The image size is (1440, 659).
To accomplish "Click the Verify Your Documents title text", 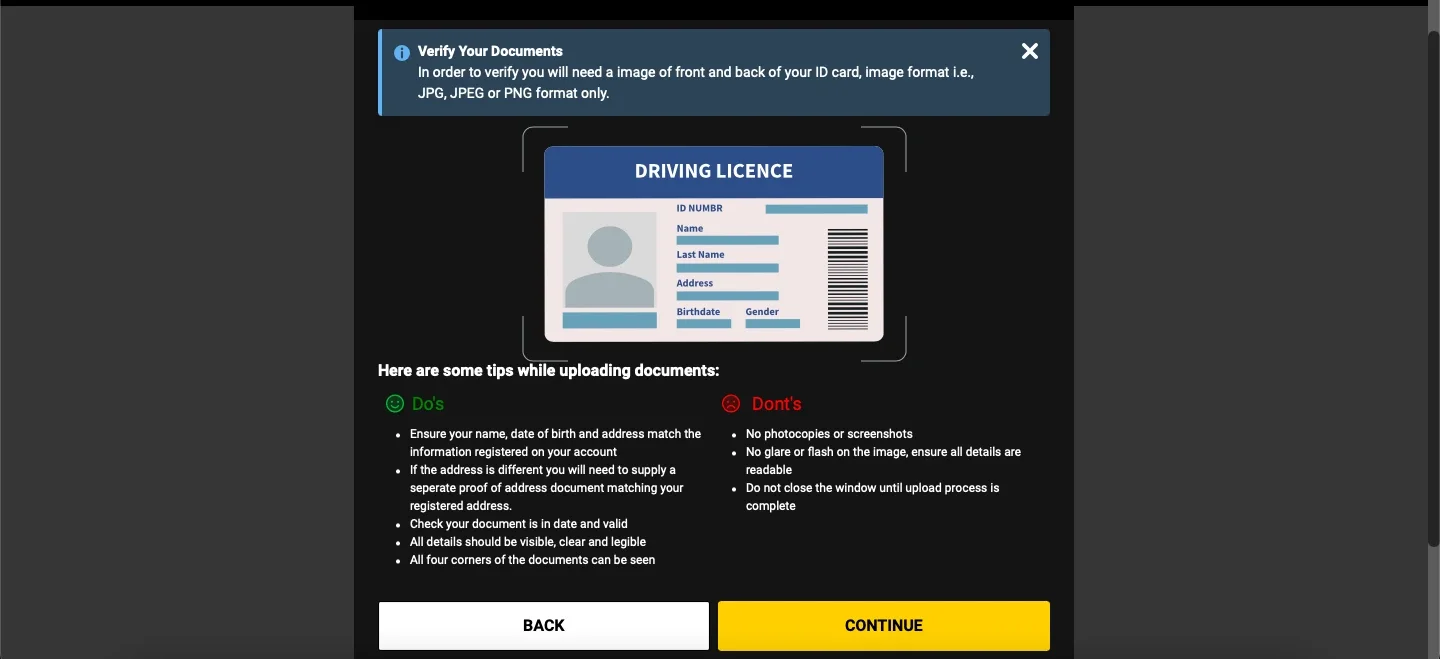I will [x=490, y=51].
